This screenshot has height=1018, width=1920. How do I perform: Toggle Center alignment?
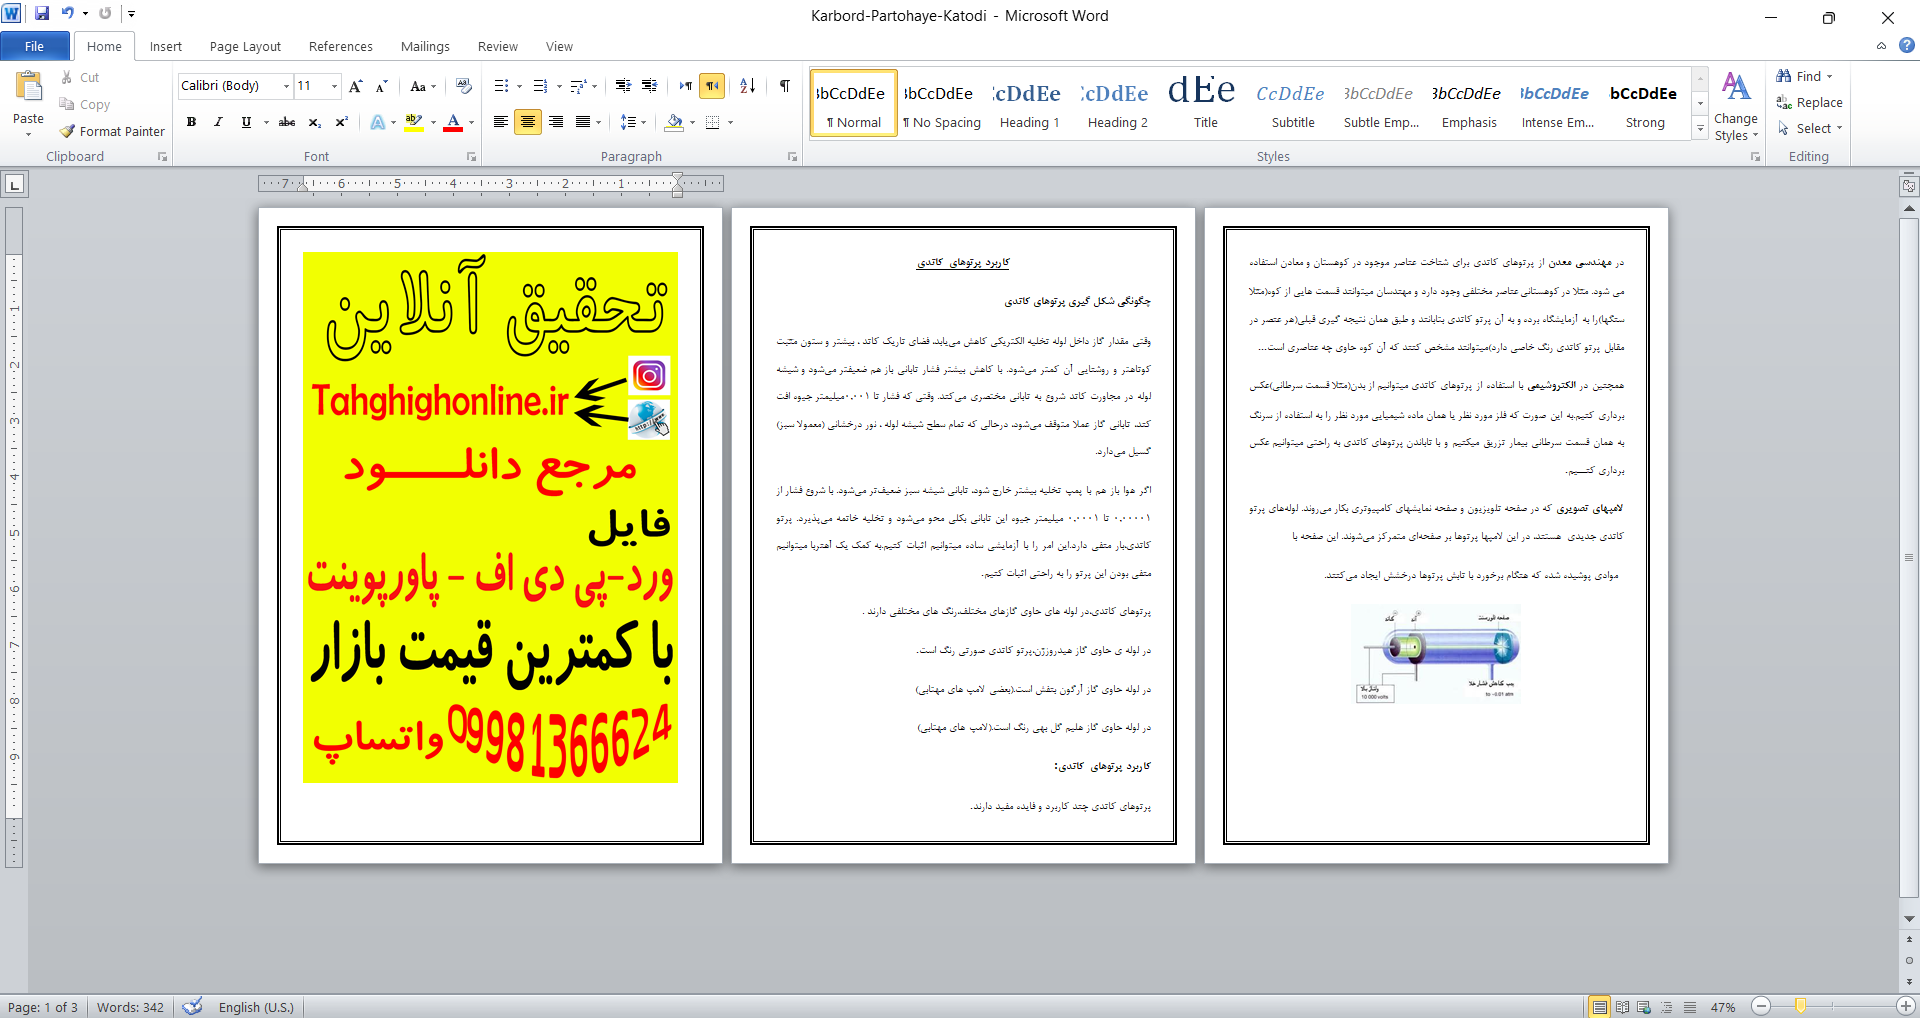pyautogui.click(x=528, y=122)
